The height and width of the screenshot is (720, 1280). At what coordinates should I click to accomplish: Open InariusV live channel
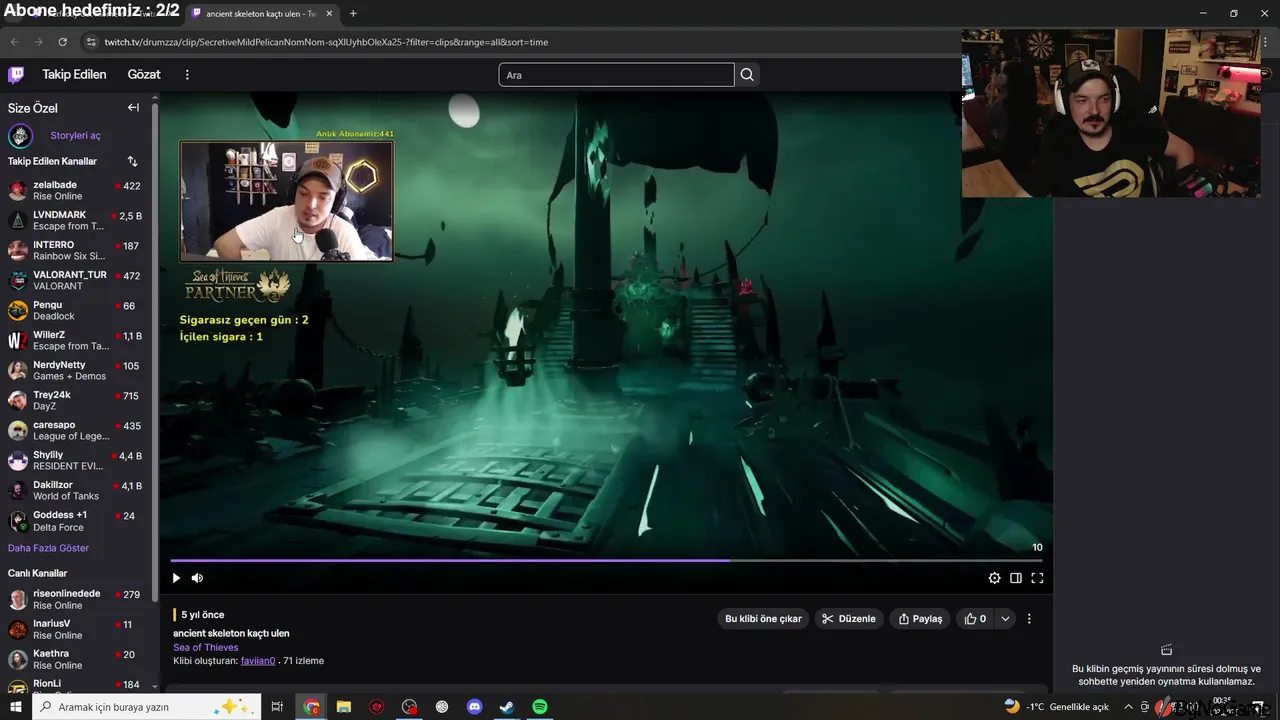pyautogui.click(x=76, y=629)
